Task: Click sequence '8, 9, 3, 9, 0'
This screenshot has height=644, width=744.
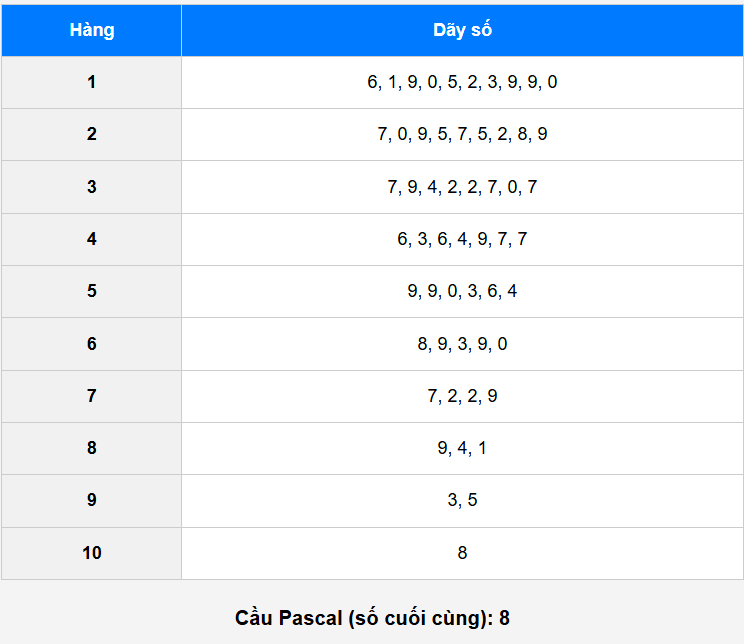Action: click(x=462, y=344)
